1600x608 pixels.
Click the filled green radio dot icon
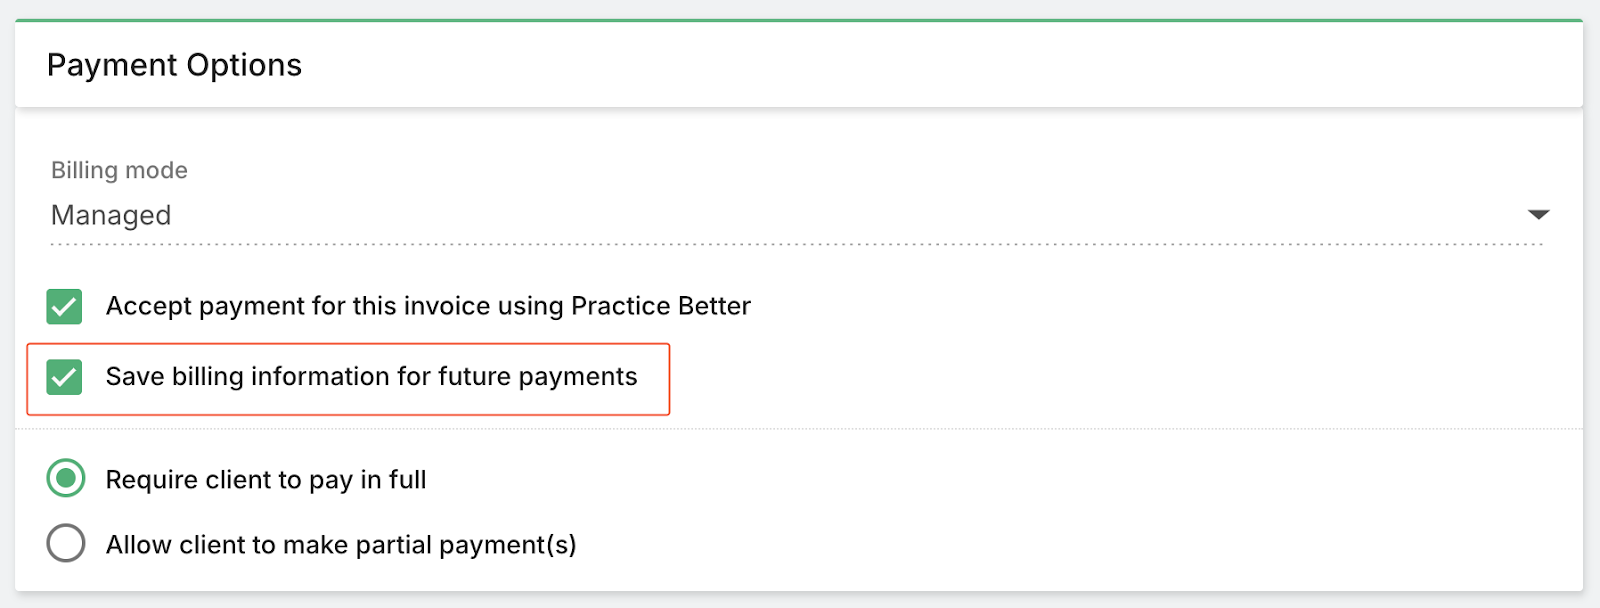click(x=66, y=479)
